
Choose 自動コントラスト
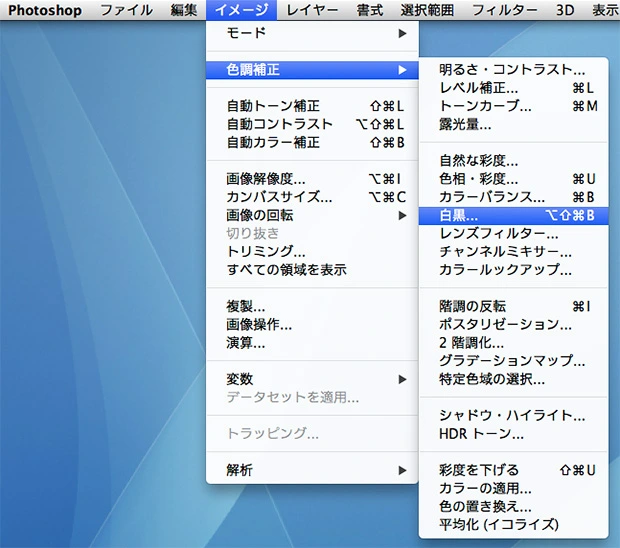point(312,124)
